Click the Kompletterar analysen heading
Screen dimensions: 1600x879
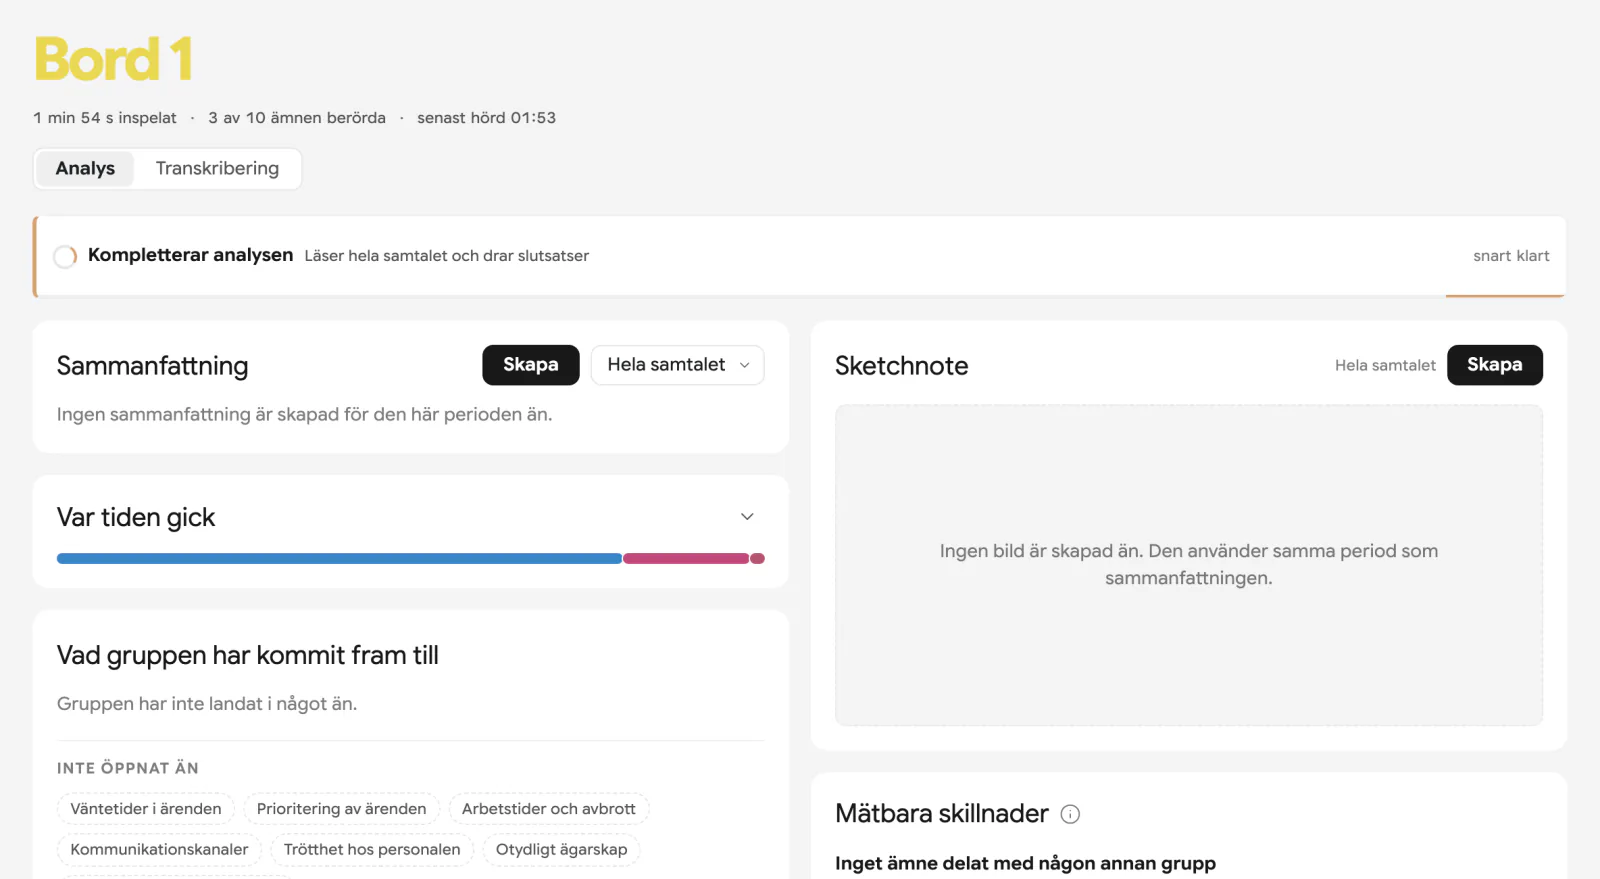pyautogui.click(x=190, y=255)
